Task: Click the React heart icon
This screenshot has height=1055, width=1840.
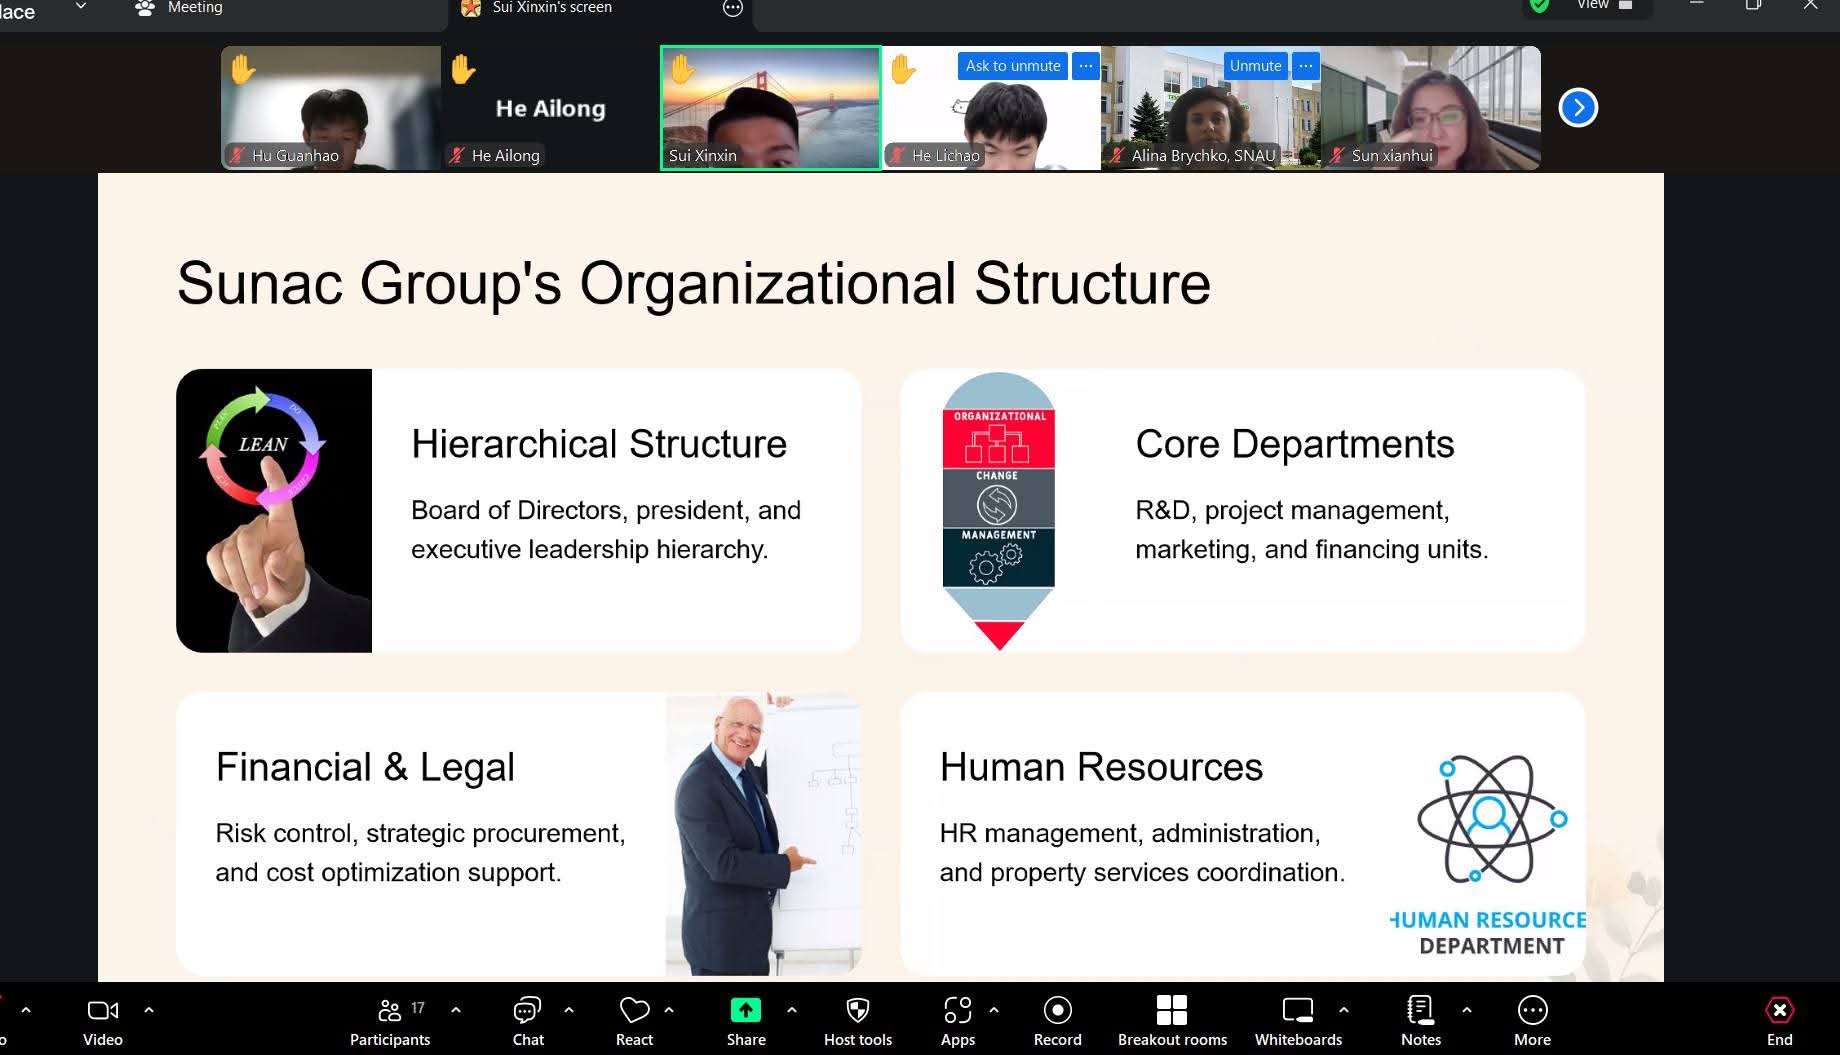Action: point(634,1012)
